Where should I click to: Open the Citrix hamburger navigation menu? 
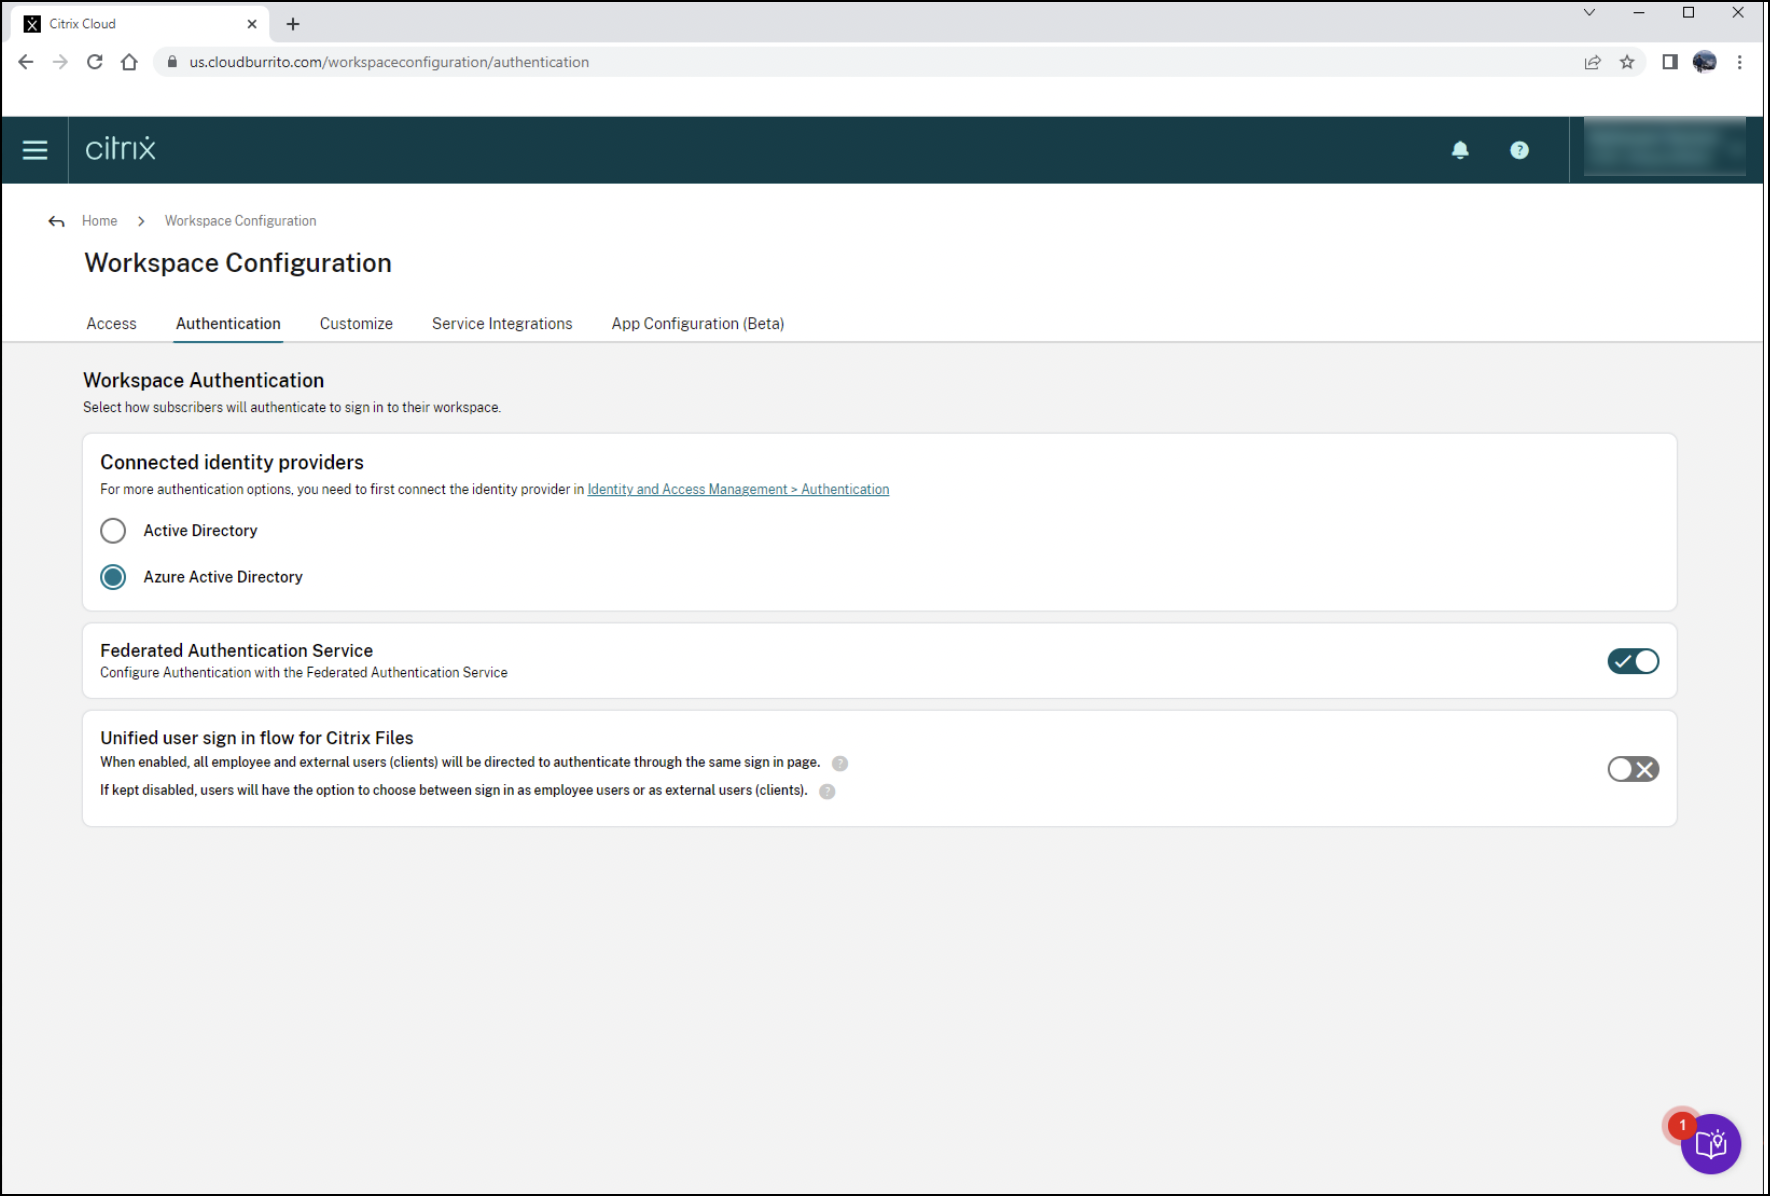coord(35,150)
